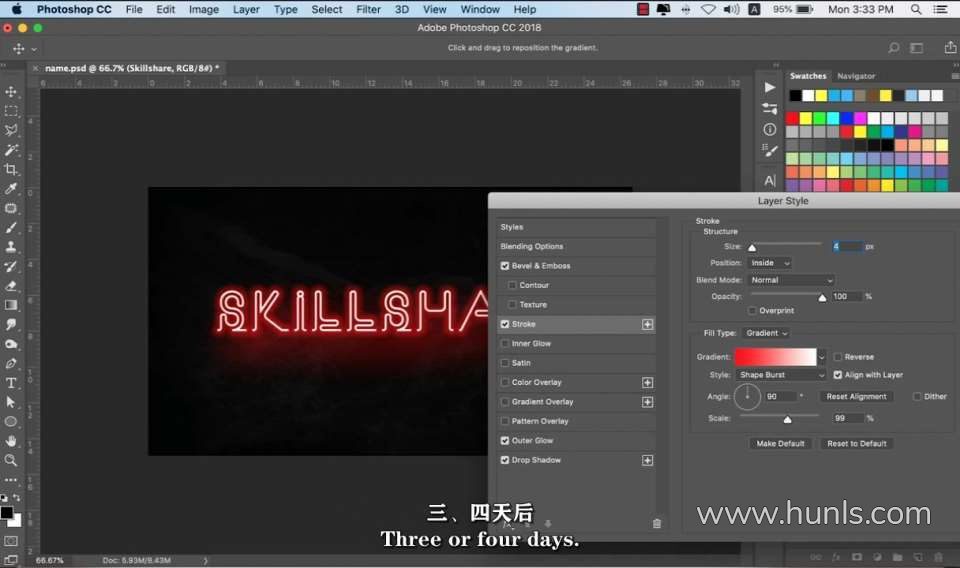Open the Character panel icon
960x568 pixels.
(x=770, y=181)
